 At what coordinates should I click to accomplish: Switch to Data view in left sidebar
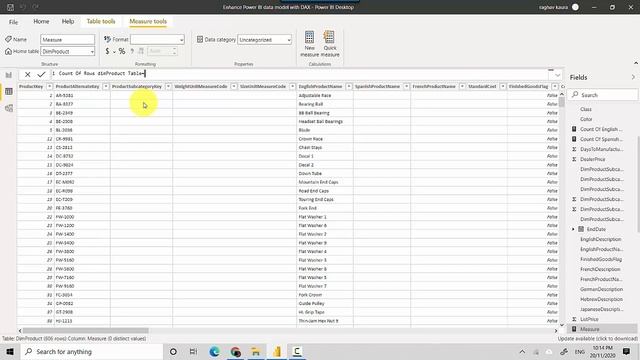click(x=9, y=91)
